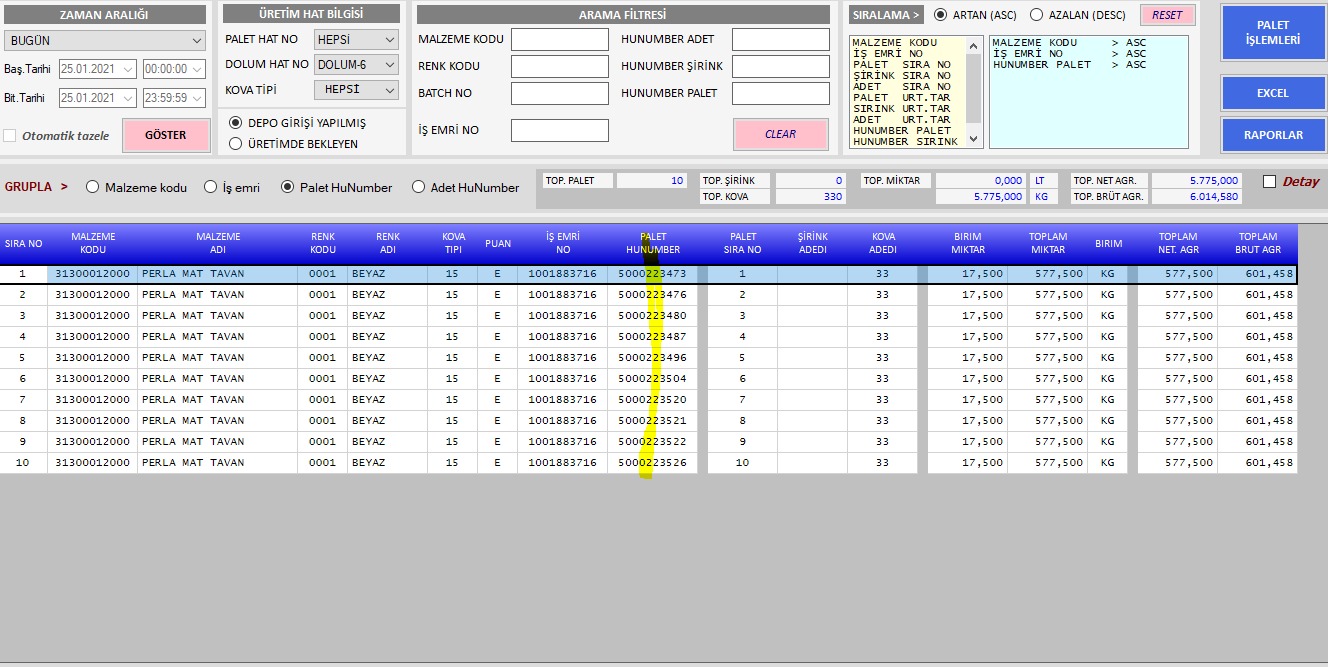Group by Malzeme kodu

pyautogui.click(x=93, y=187)
